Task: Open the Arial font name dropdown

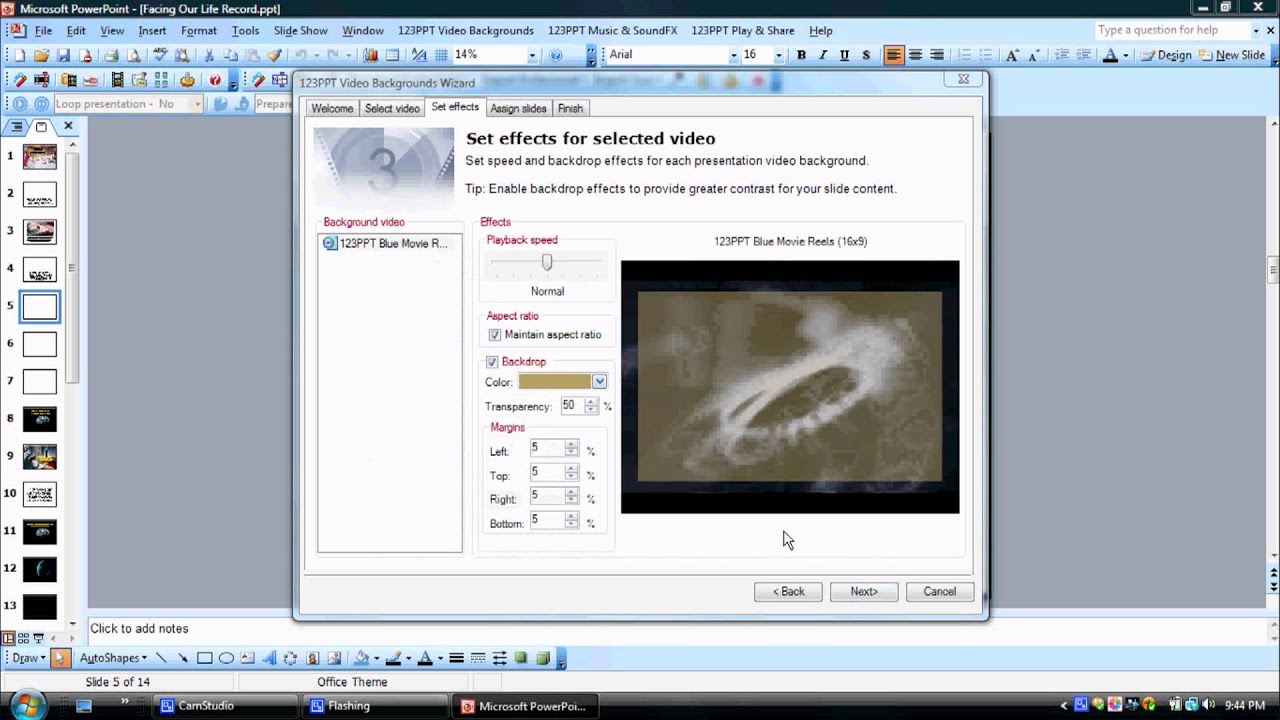Action: point(734,55)
